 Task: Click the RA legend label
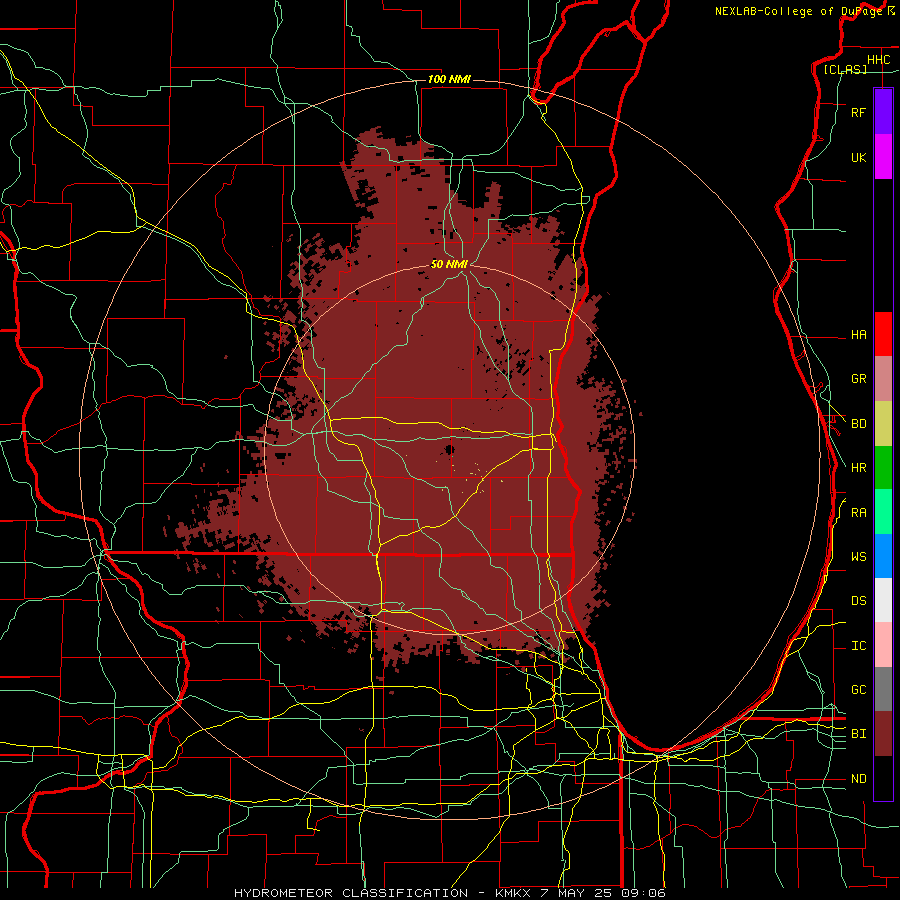point(858,513)
